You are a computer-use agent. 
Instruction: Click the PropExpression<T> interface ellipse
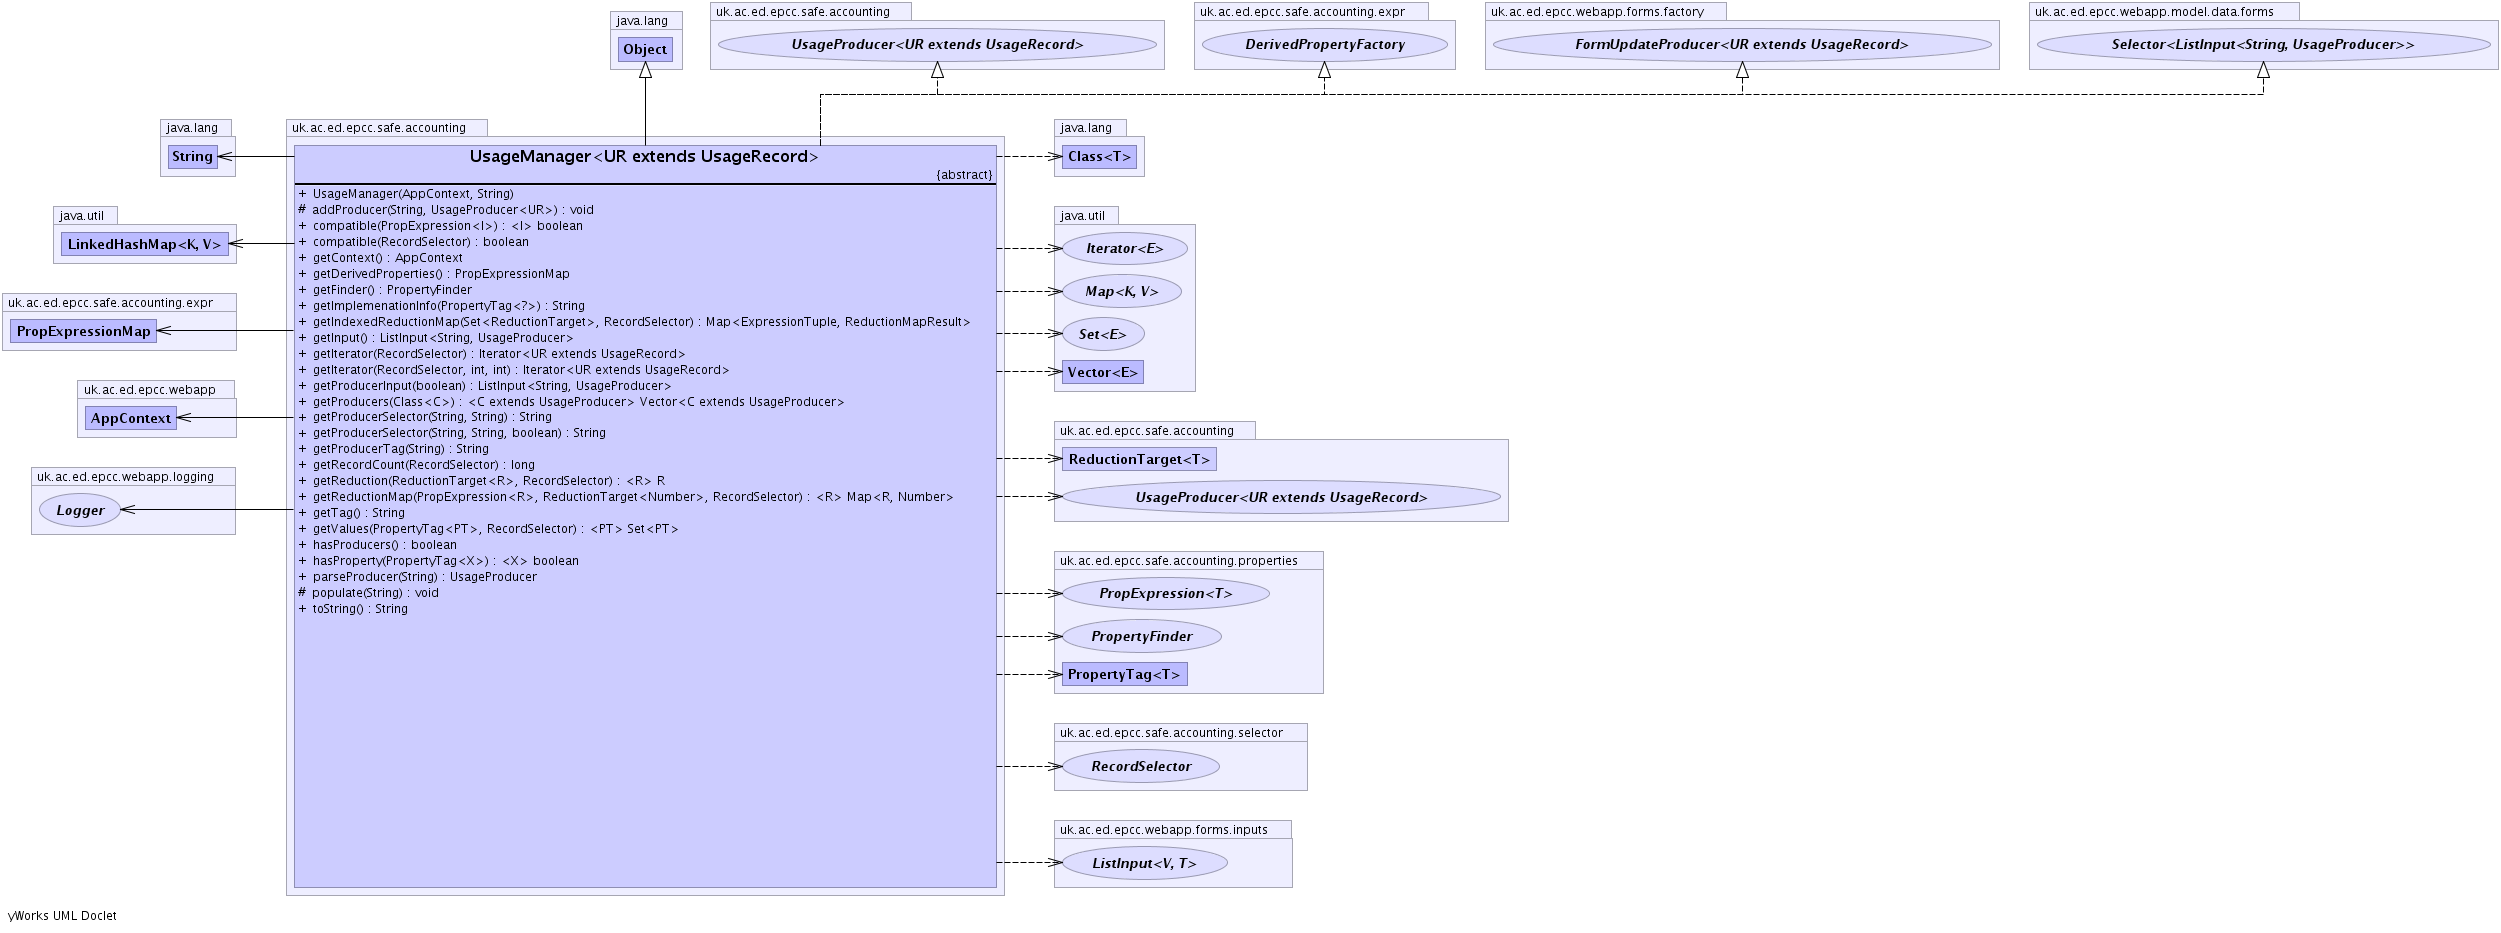pos(1165,593)
